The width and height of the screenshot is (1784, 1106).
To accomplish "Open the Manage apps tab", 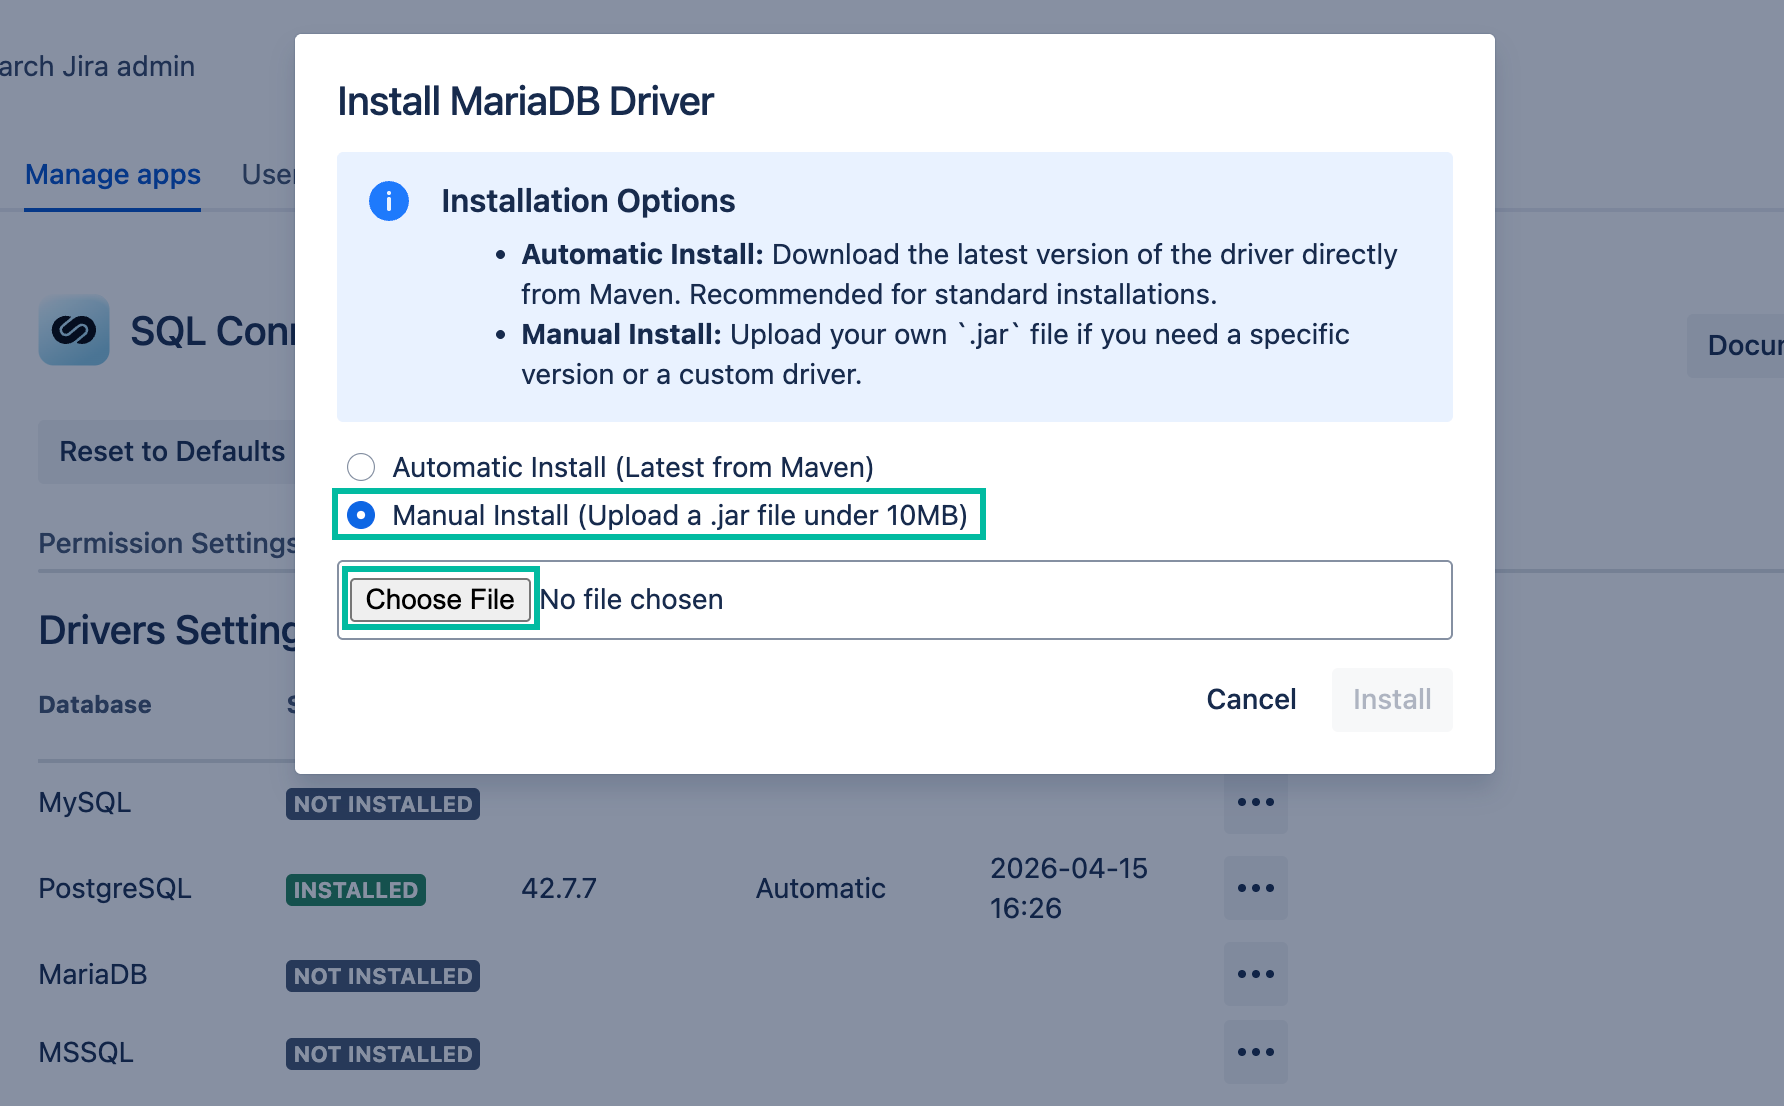I will tap(113, 175).
